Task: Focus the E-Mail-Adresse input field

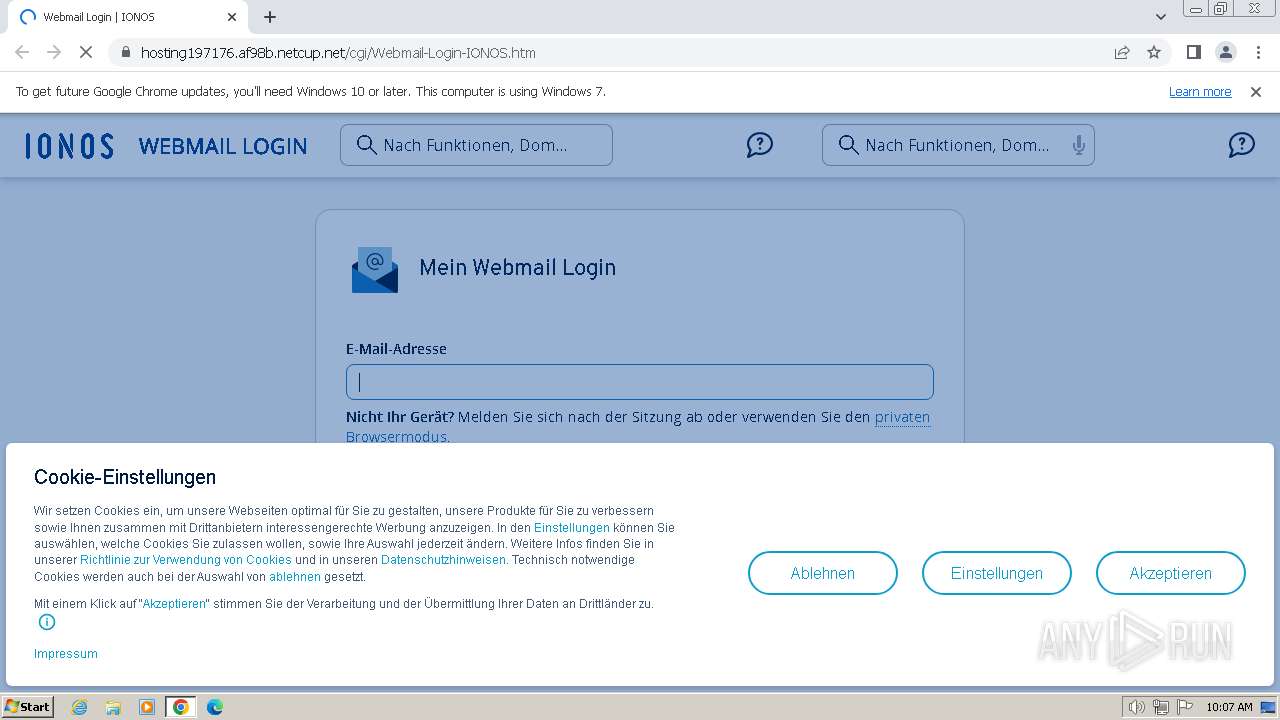Action: [x=640, y=382]
